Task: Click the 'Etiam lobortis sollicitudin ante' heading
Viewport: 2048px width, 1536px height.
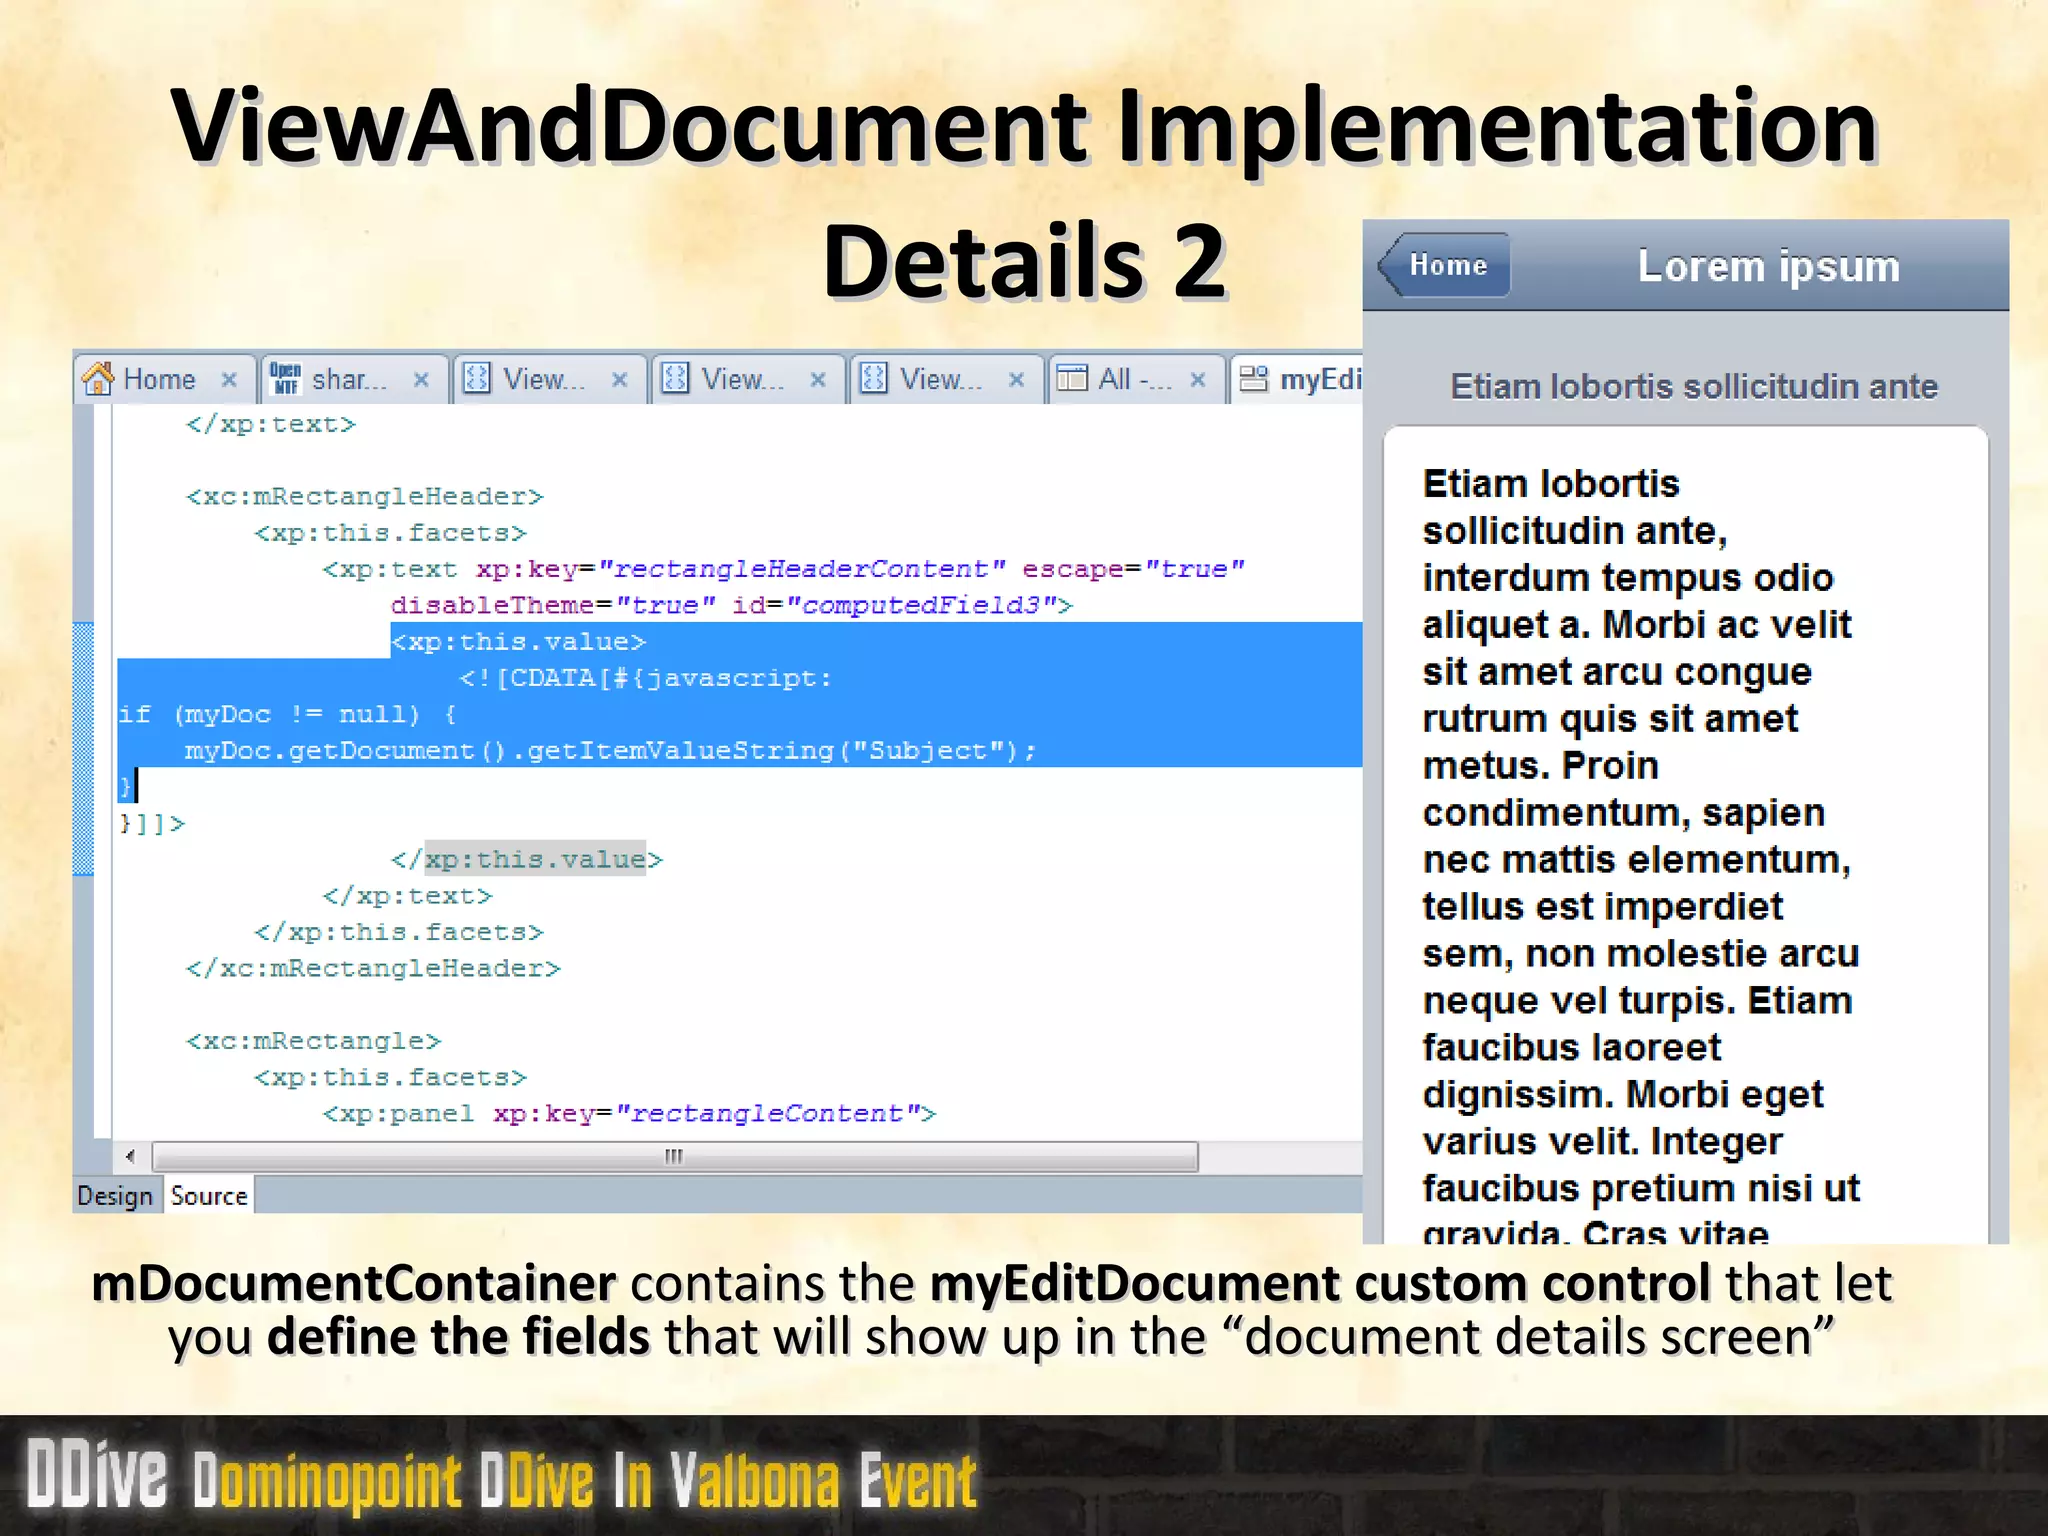Action: click(1694, 386)
